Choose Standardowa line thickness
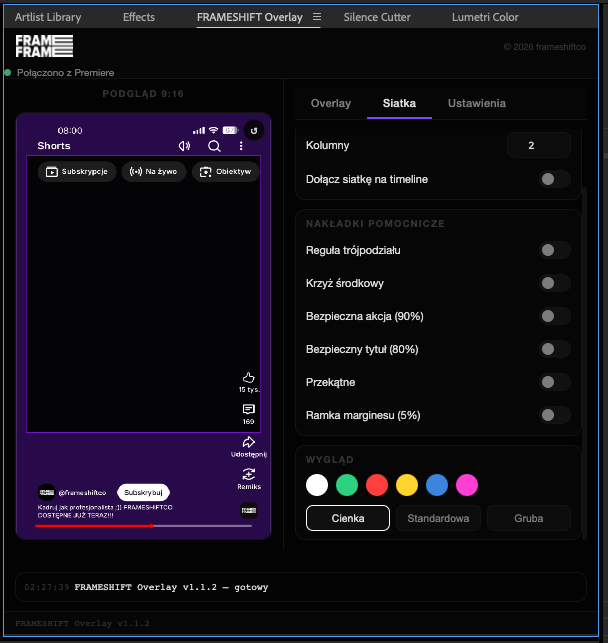This screenshot has height=643, width=608. pyautogui.click(x=438, y=518)
